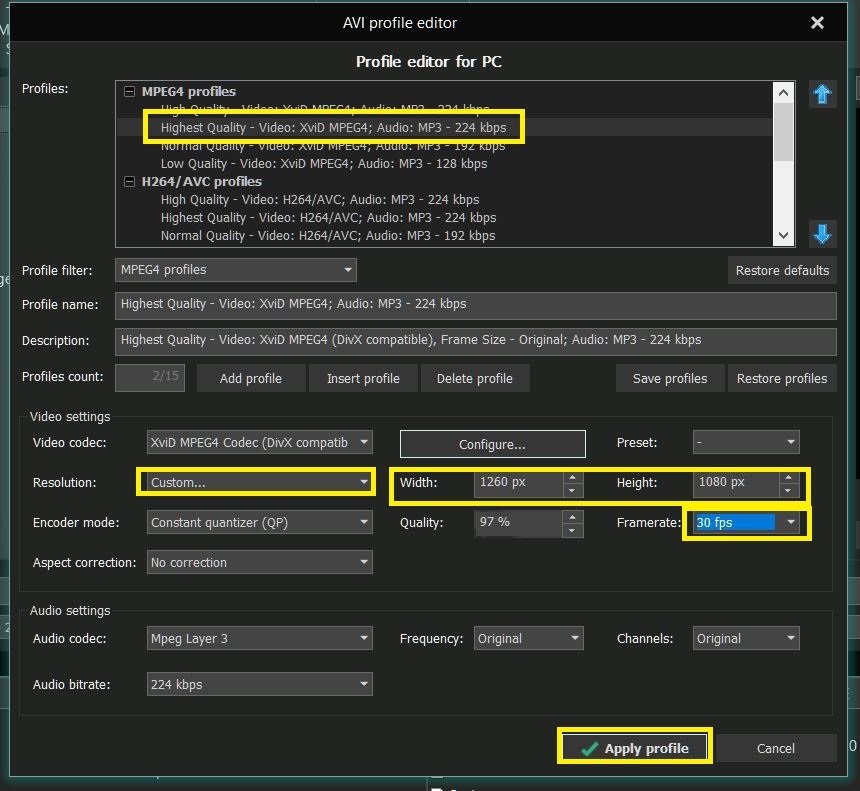Select Low Quality XviD MPEG4 128 kbps profile
Screen dimensions: 860x791
(x=323, y=163)
